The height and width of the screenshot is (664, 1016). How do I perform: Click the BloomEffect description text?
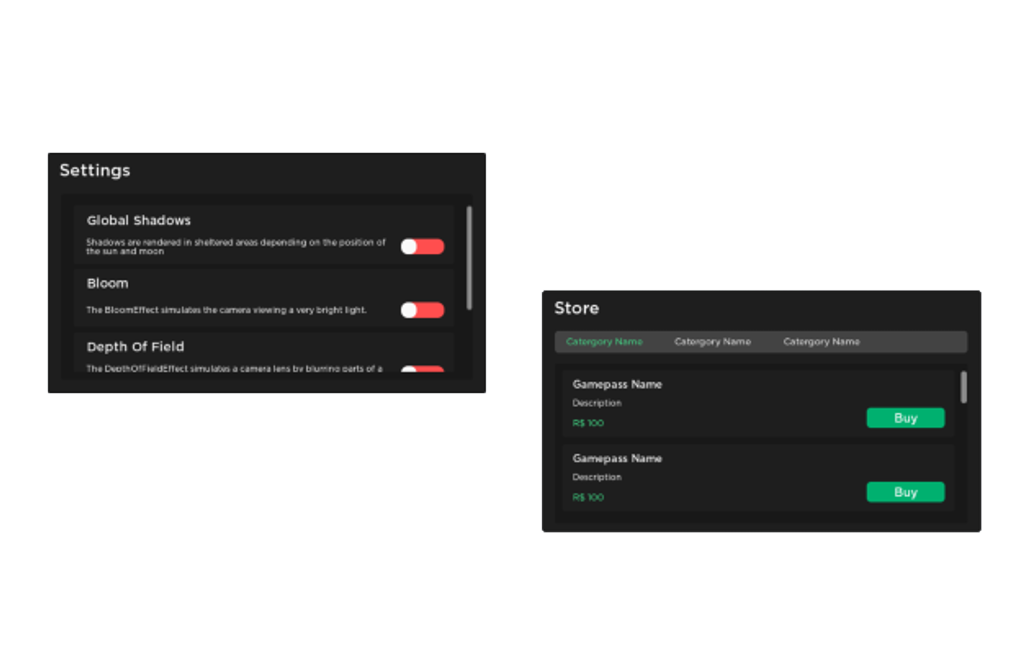pyautogui.click(x=226, y=310)
